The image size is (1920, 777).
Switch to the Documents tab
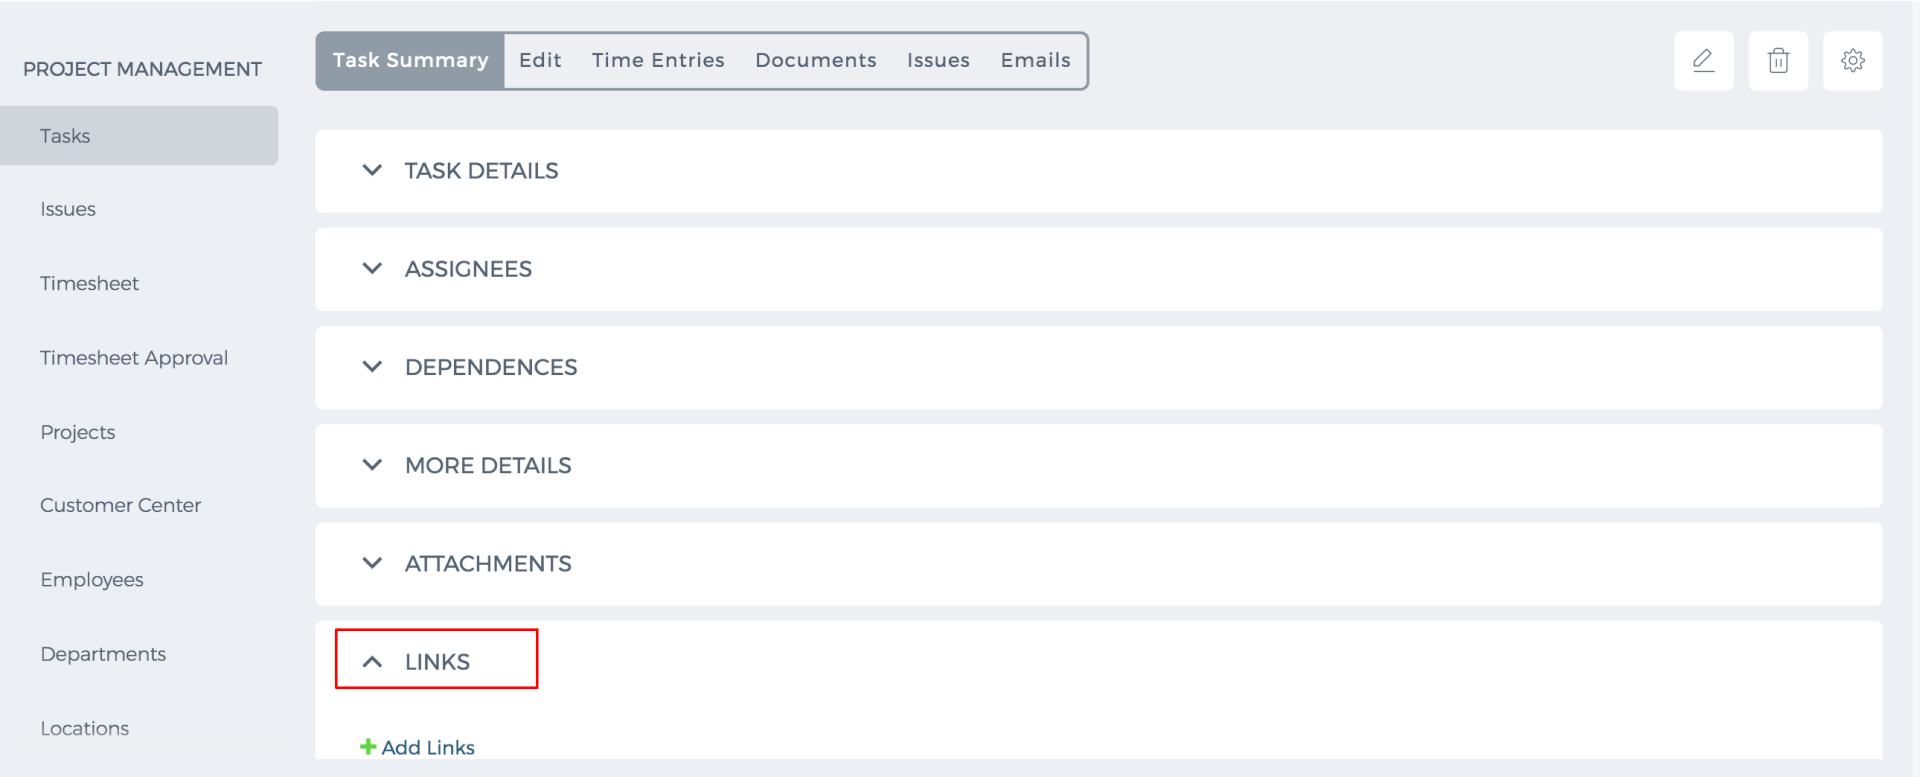[816, 60]
